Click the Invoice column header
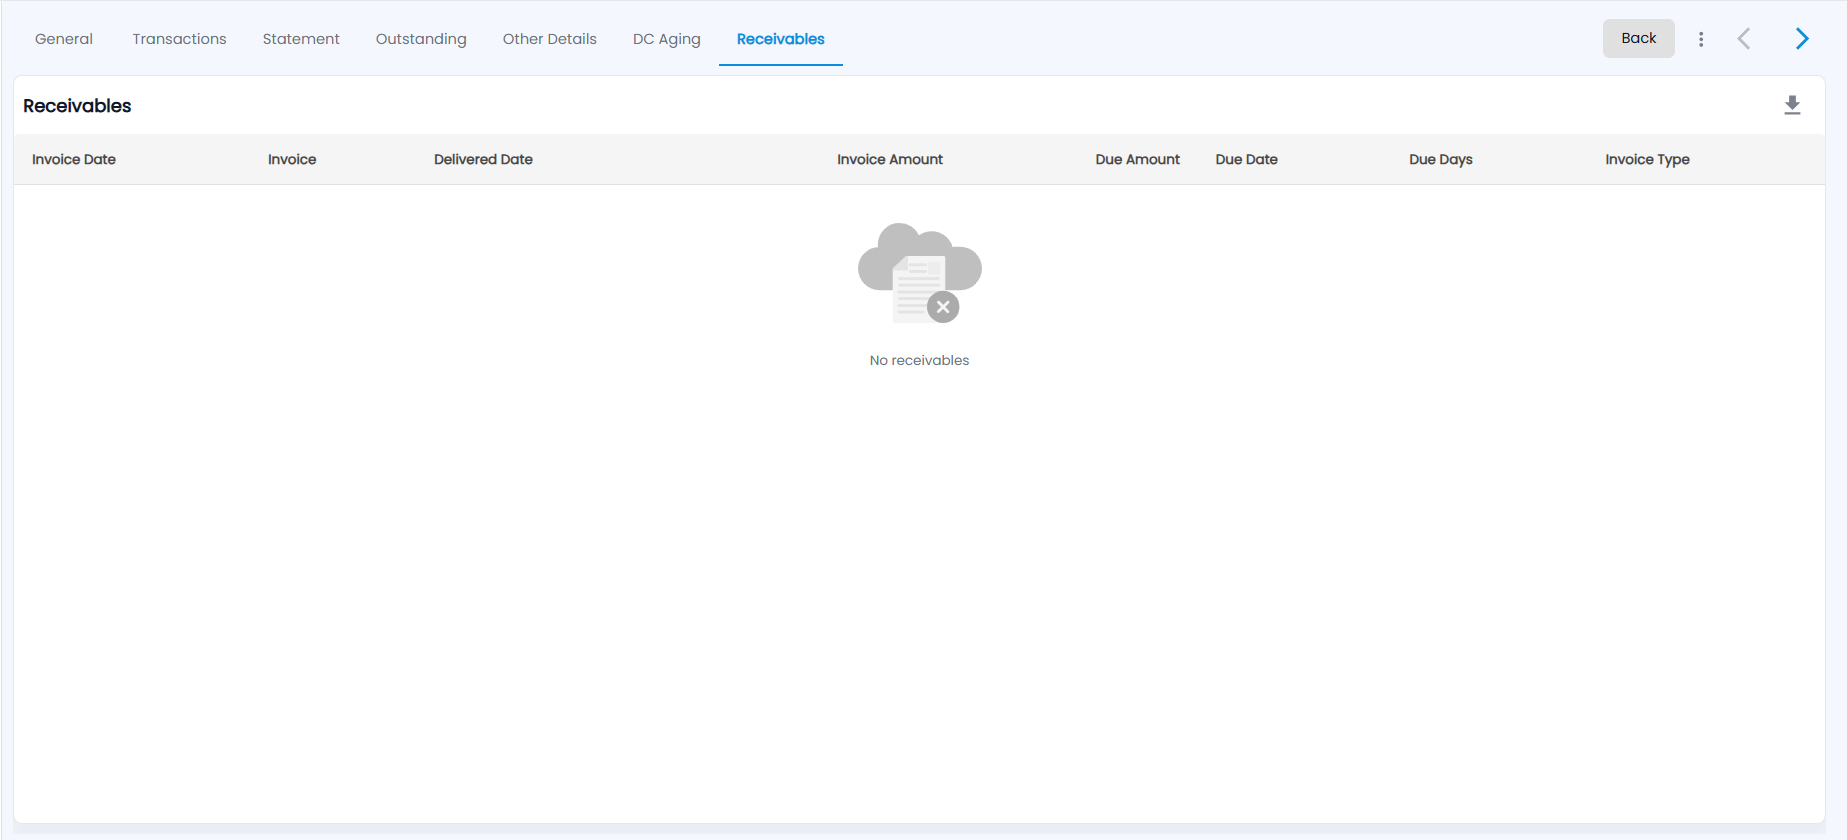Viewport: 1847px width, 840px height. (292, 159)
